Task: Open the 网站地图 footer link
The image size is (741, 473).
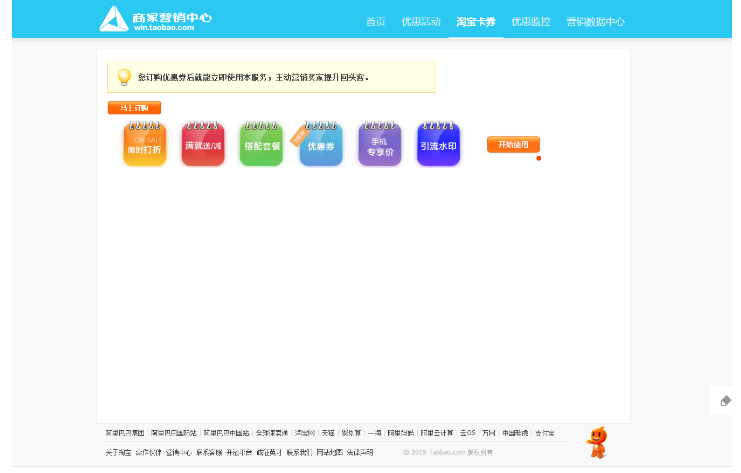Action: (x=329, y=453)
